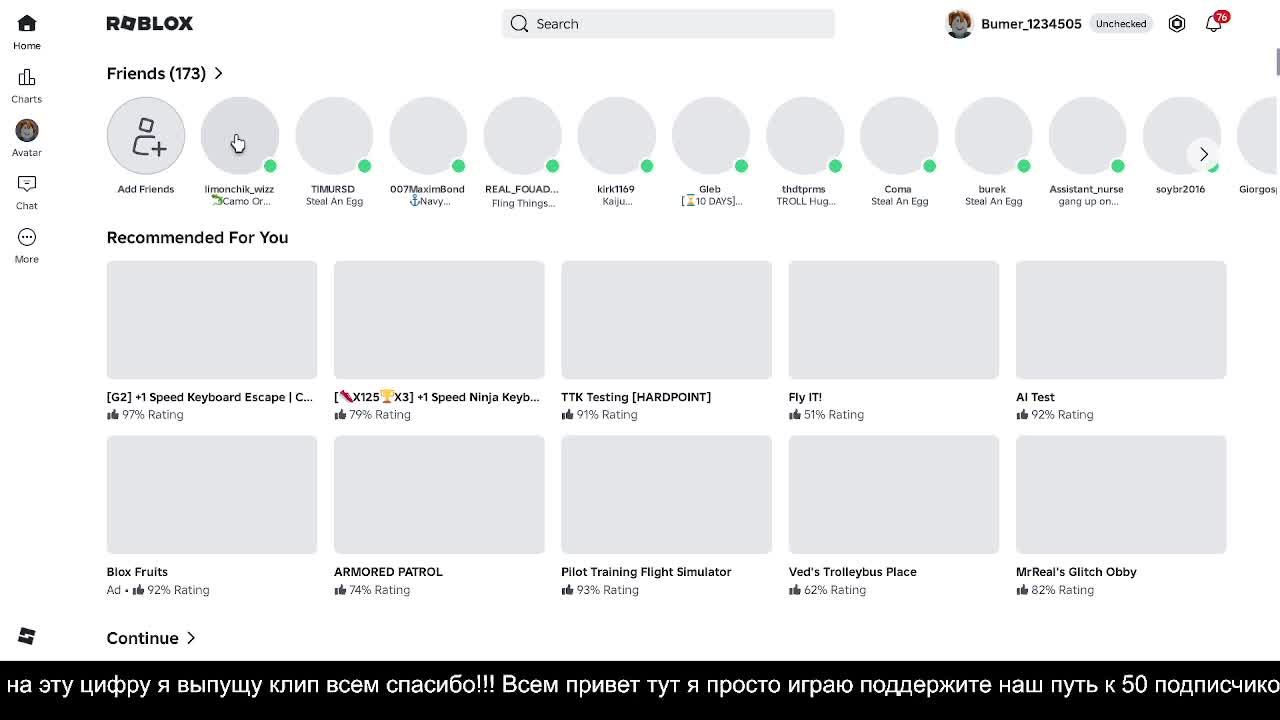Open TTK Testing [HARDPOINT] title link
1280x720 pixels.
point(636,397)
